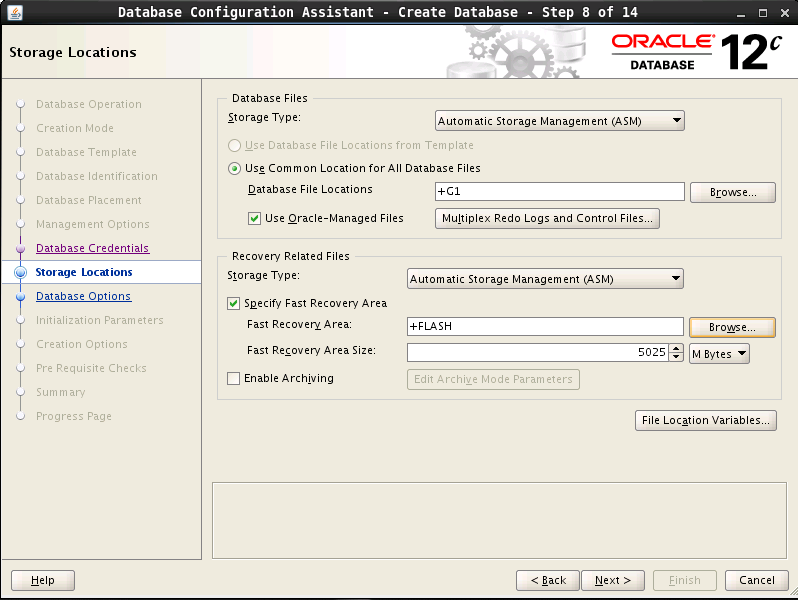This screenshot has width=798, height=600.
Task: Click the Database Options step bullet icon
Action: click(19, 297)
